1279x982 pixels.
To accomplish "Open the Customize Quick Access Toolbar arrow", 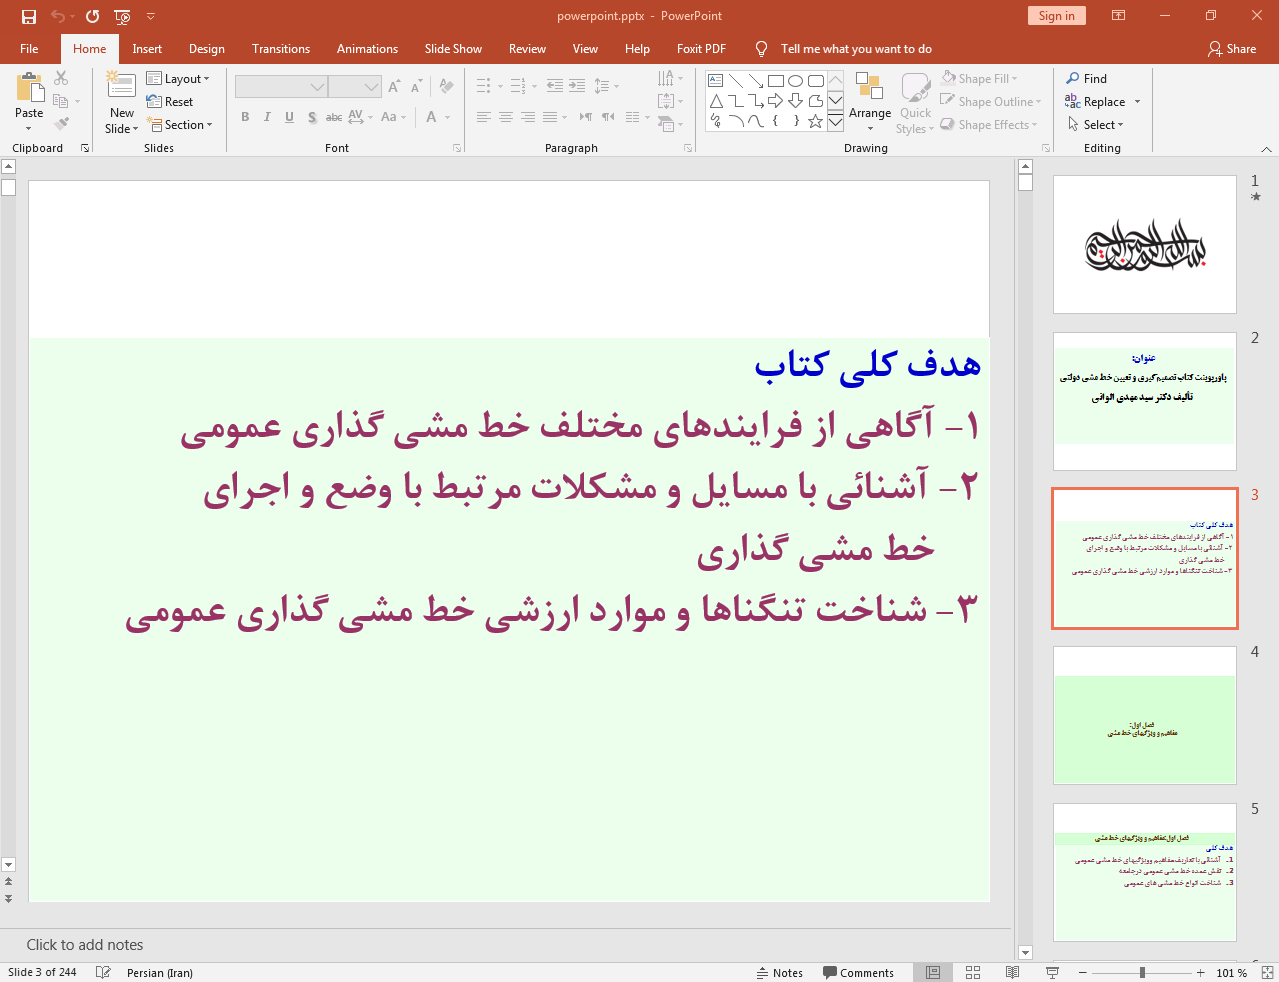I will point(151,16).
